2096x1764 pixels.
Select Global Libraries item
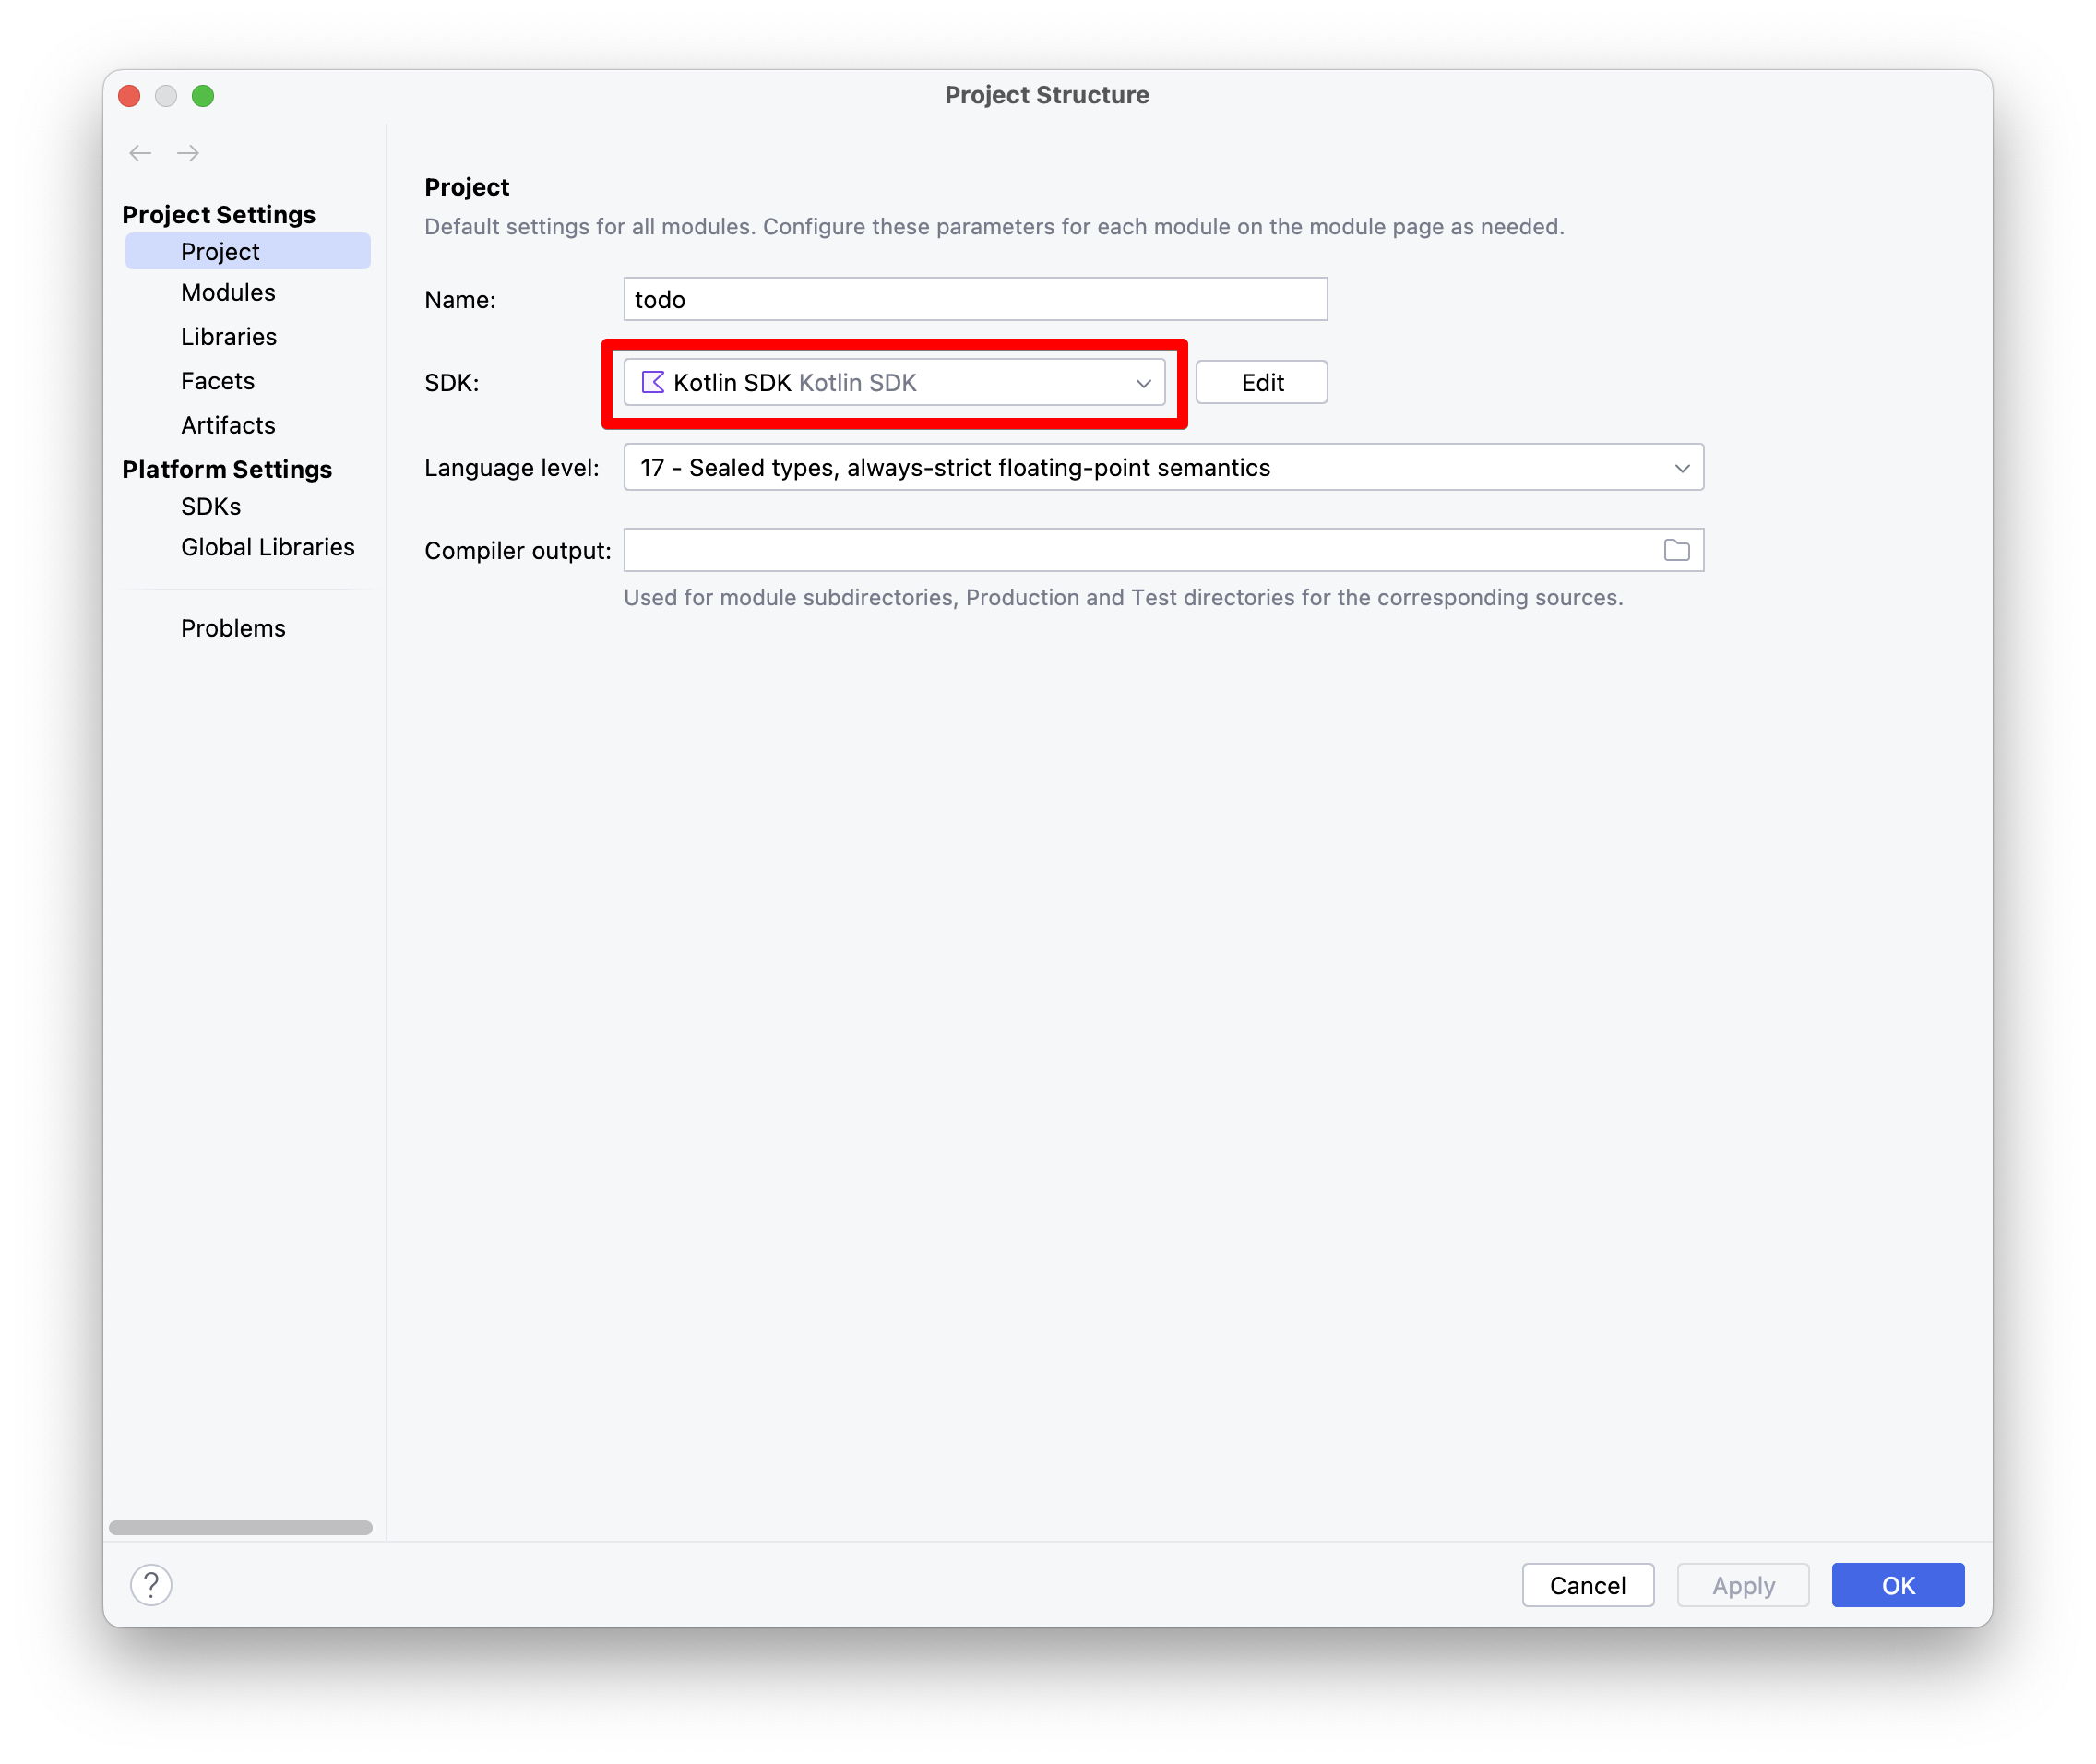tap(267, 547)
